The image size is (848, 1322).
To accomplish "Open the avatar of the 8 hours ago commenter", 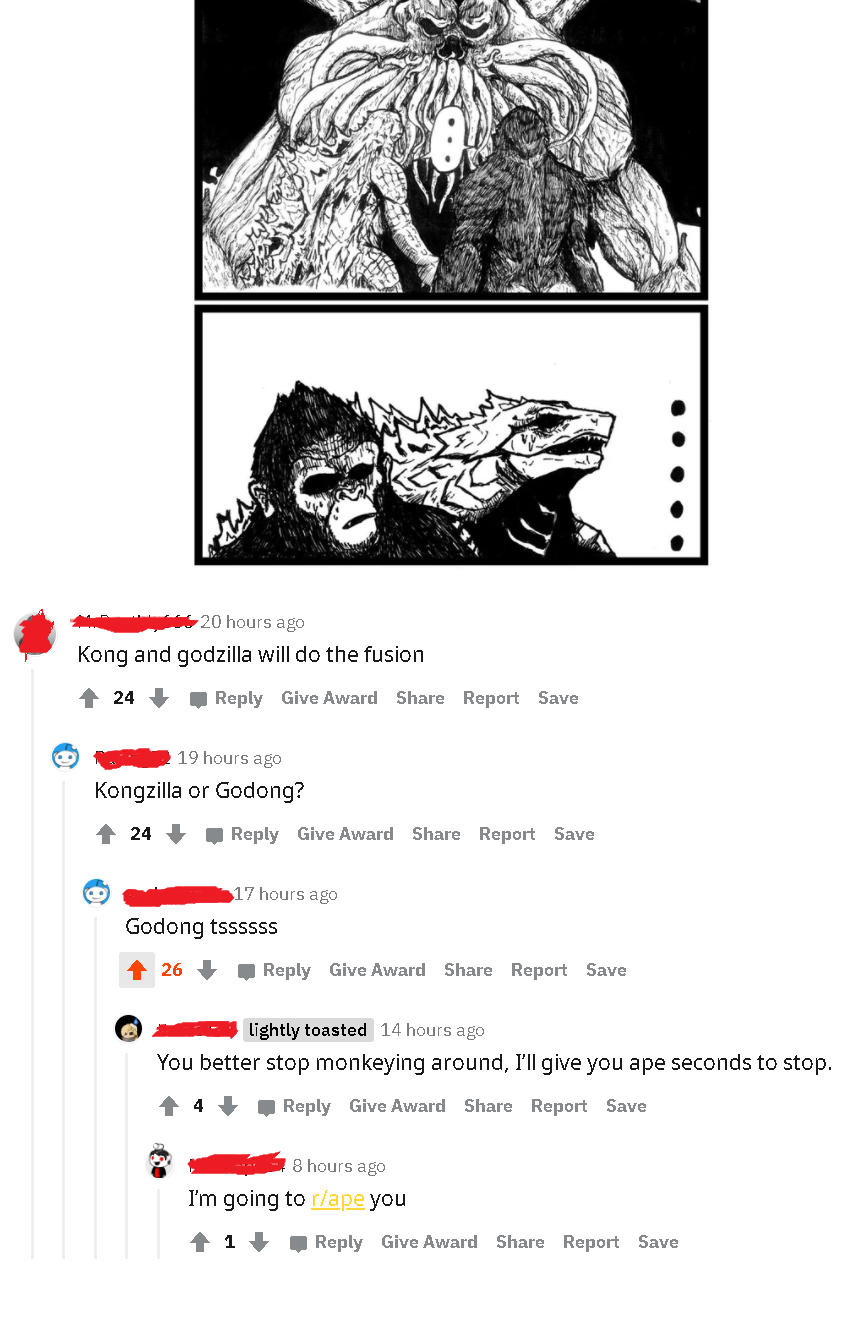I will click(x=160, y=1163).
